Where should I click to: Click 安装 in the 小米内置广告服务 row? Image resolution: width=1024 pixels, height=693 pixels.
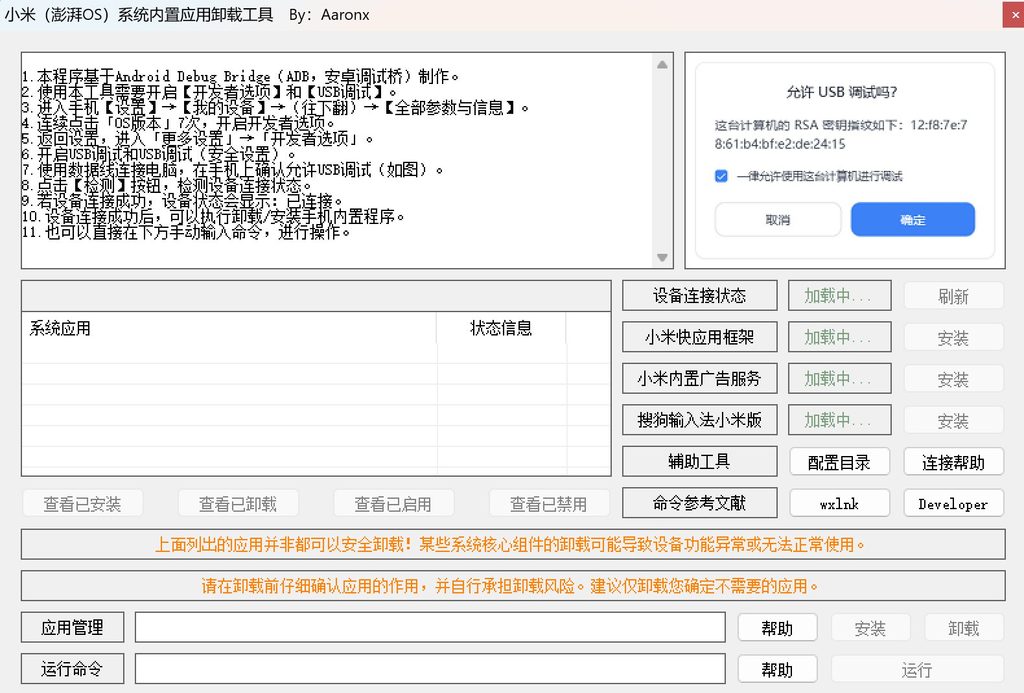pyautogui.click(x=953, y=379)
